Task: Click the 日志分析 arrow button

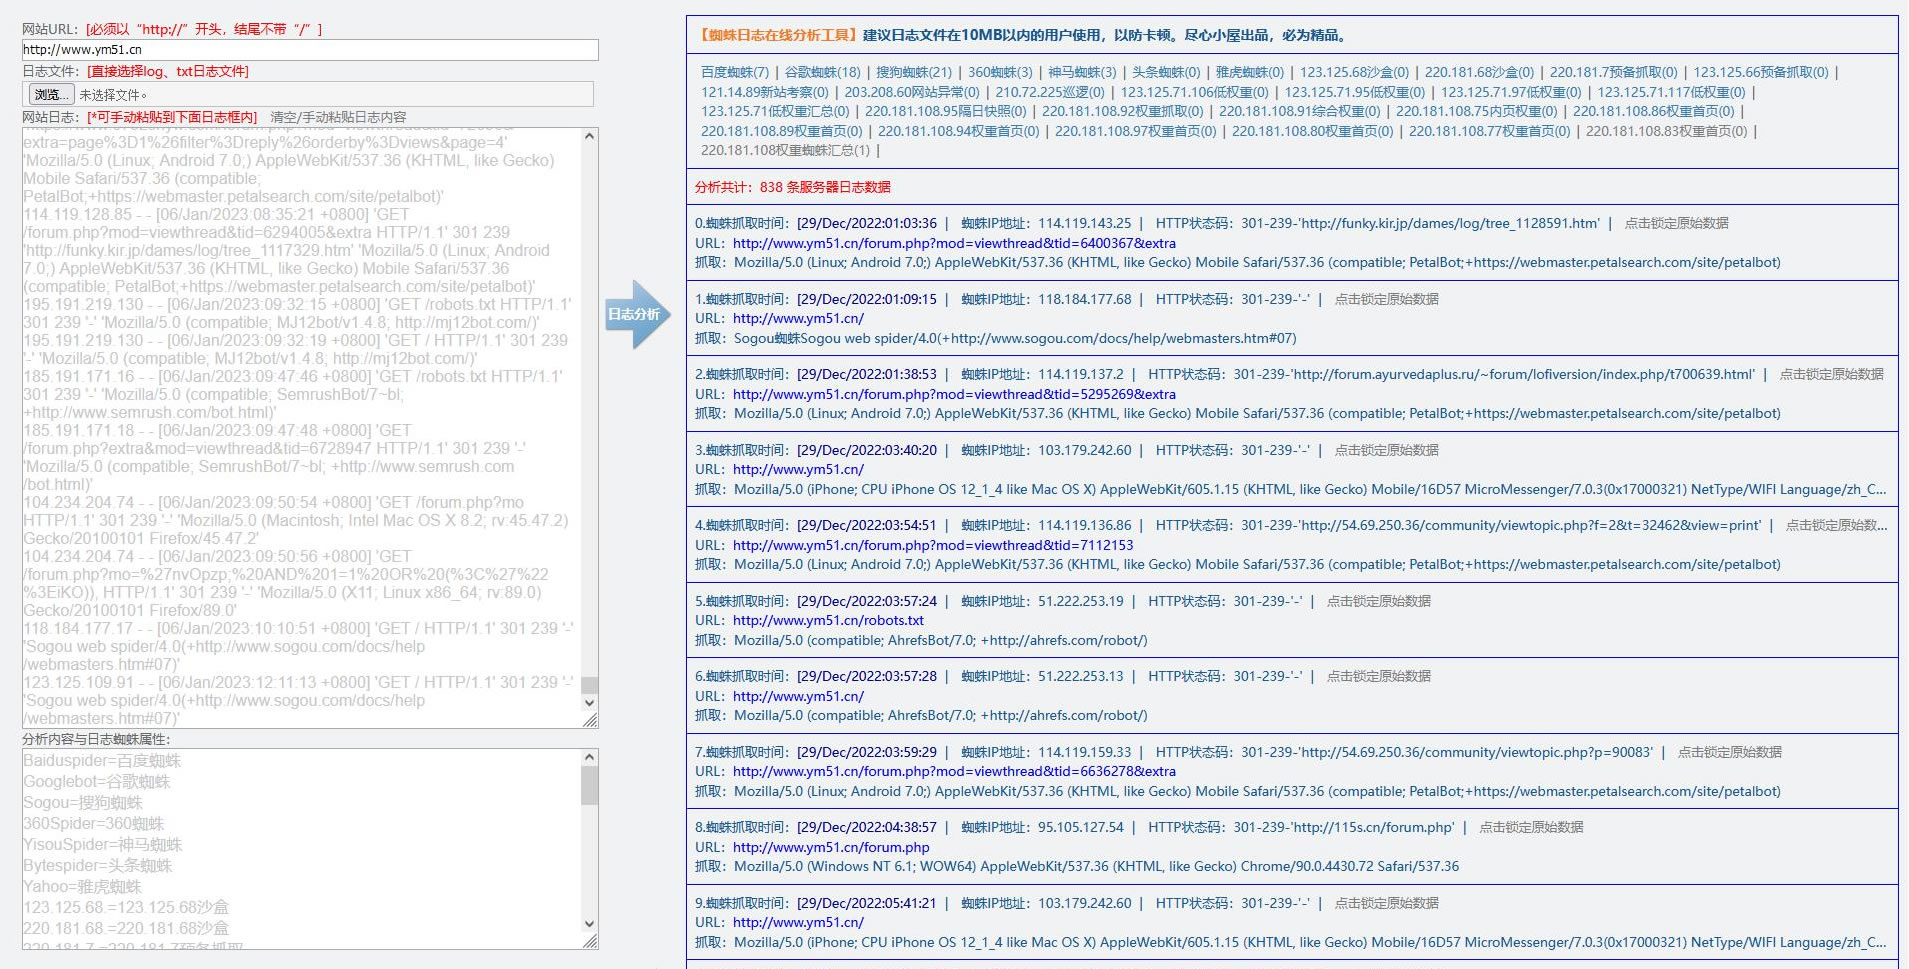Action: (x=635, y=314)
